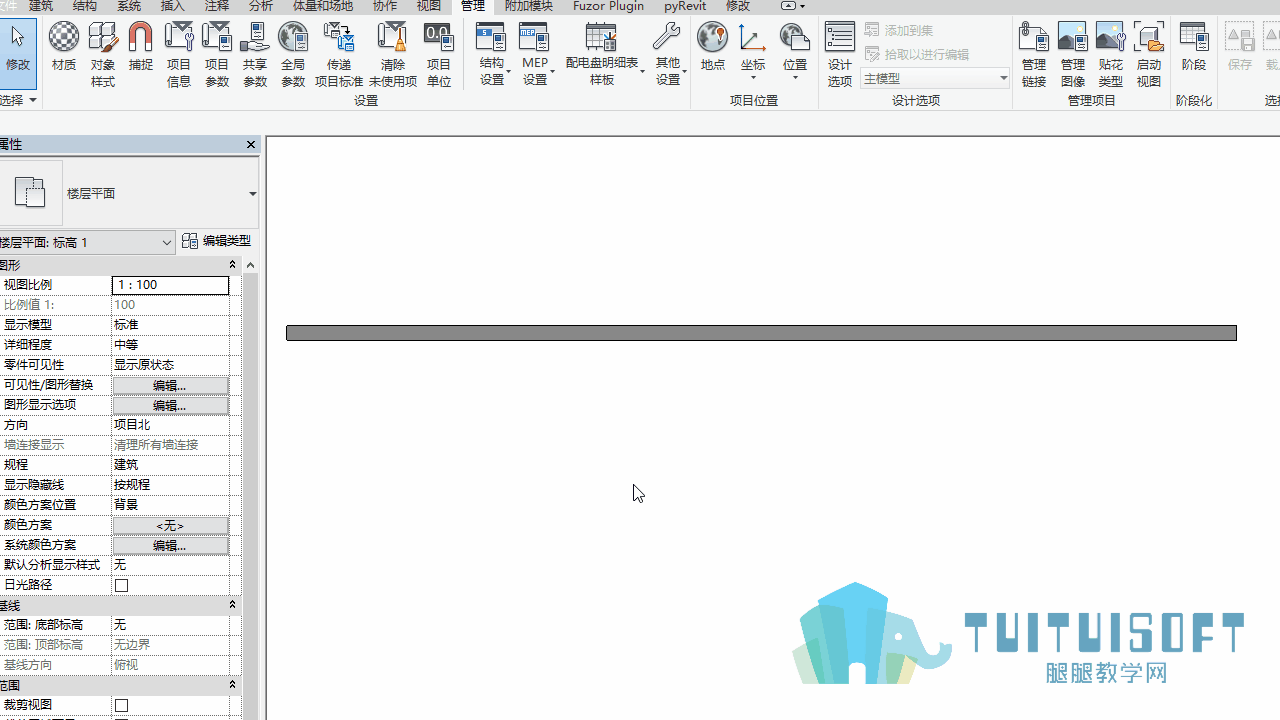This screenshot has height=720, width=1280.
Task: Open 对象样式 (Object Styles)
Action: click(103, 54)
